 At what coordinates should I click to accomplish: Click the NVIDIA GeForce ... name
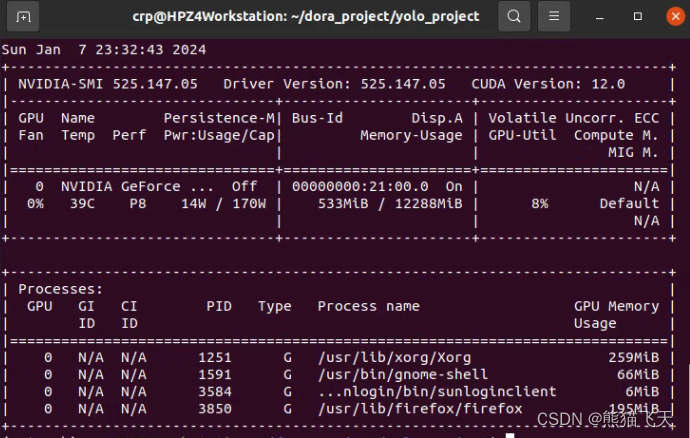(137, 187)
